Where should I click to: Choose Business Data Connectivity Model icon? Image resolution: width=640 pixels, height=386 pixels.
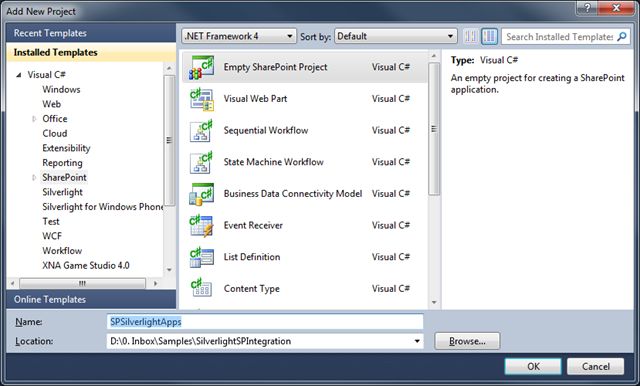pos(201,194)
